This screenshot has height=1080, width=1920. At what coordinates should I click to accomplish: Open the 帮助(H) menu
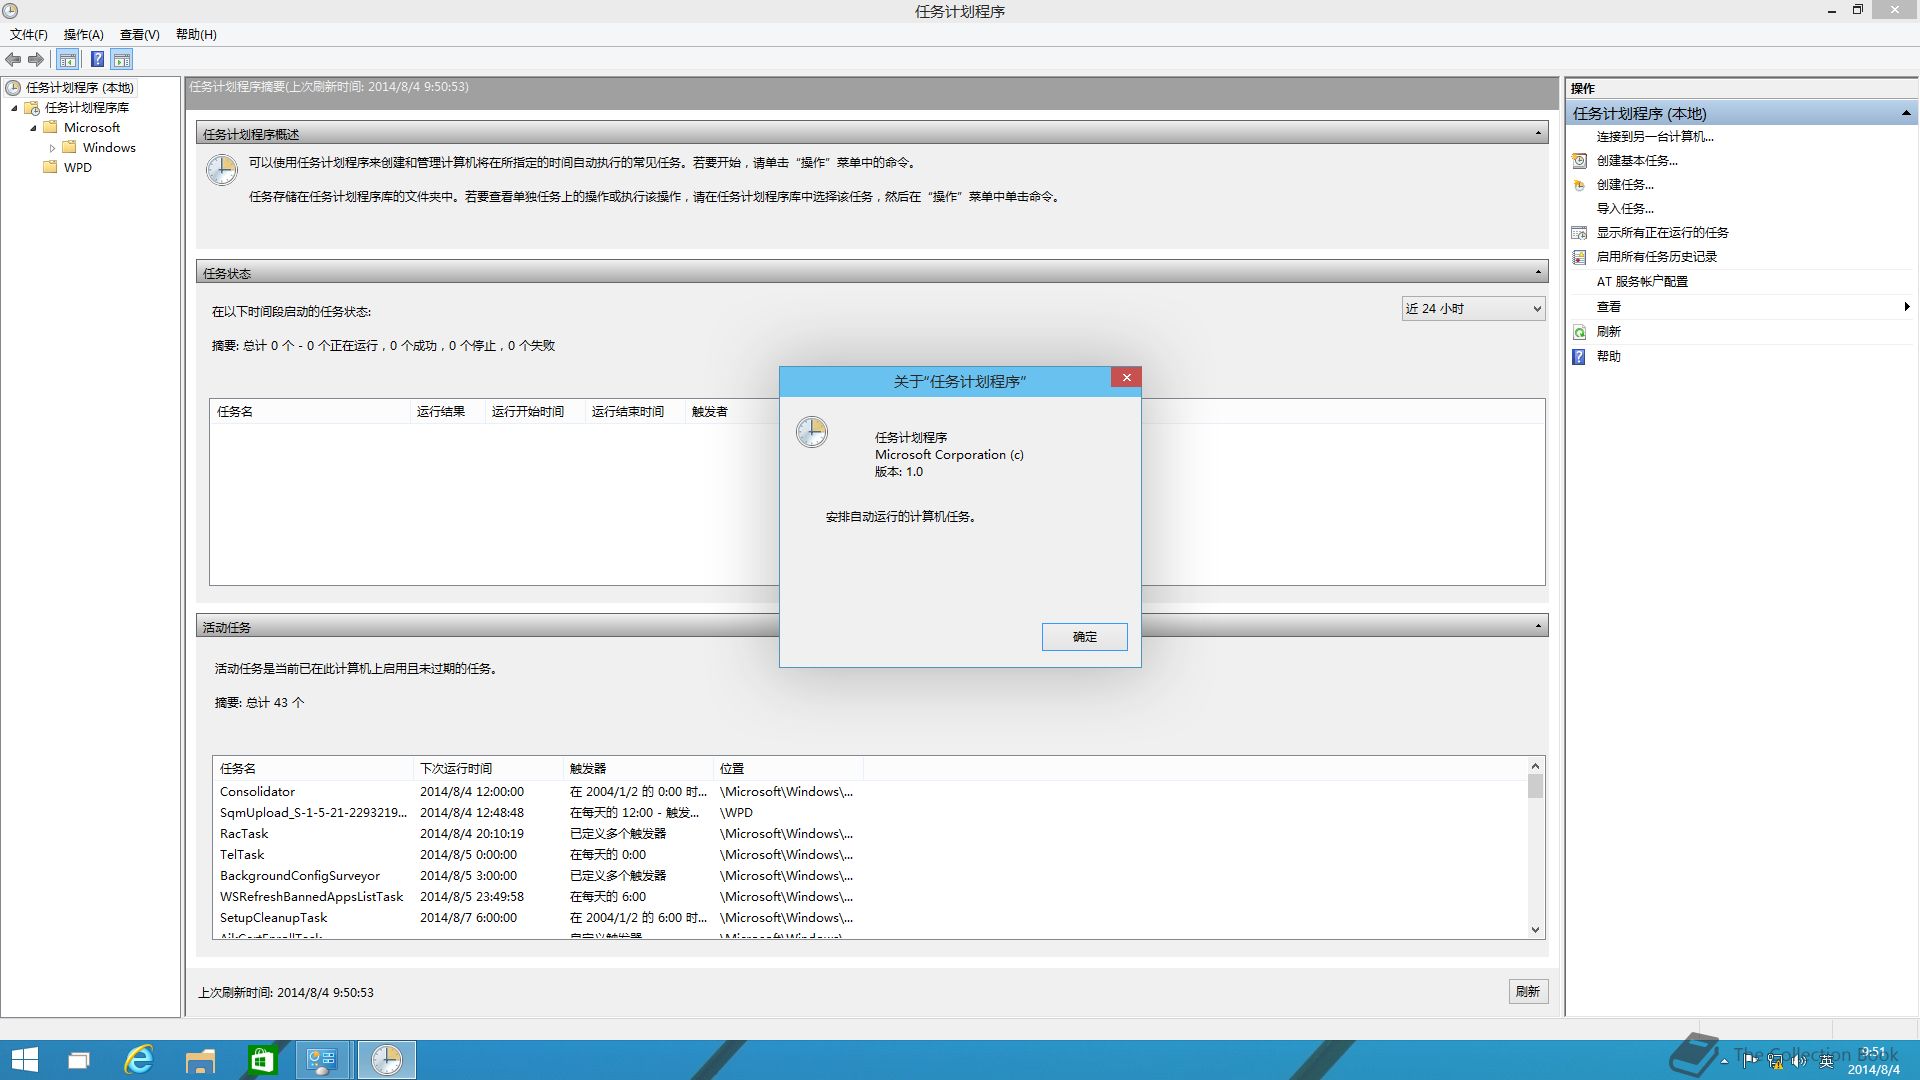click(x=196, y=35)
